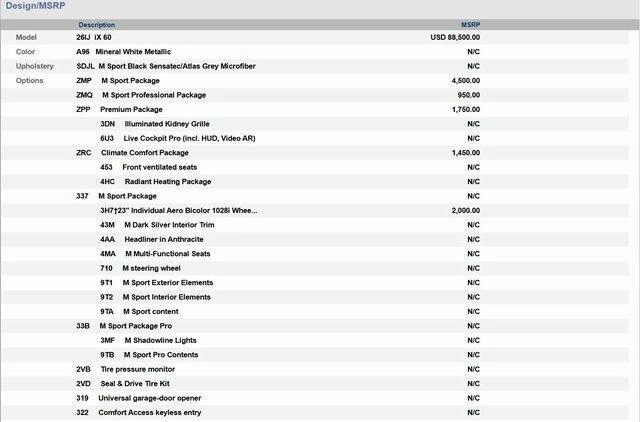The image size is (640, 422).
Task: Click the Description column header
Action: click(x=97, y=24)
